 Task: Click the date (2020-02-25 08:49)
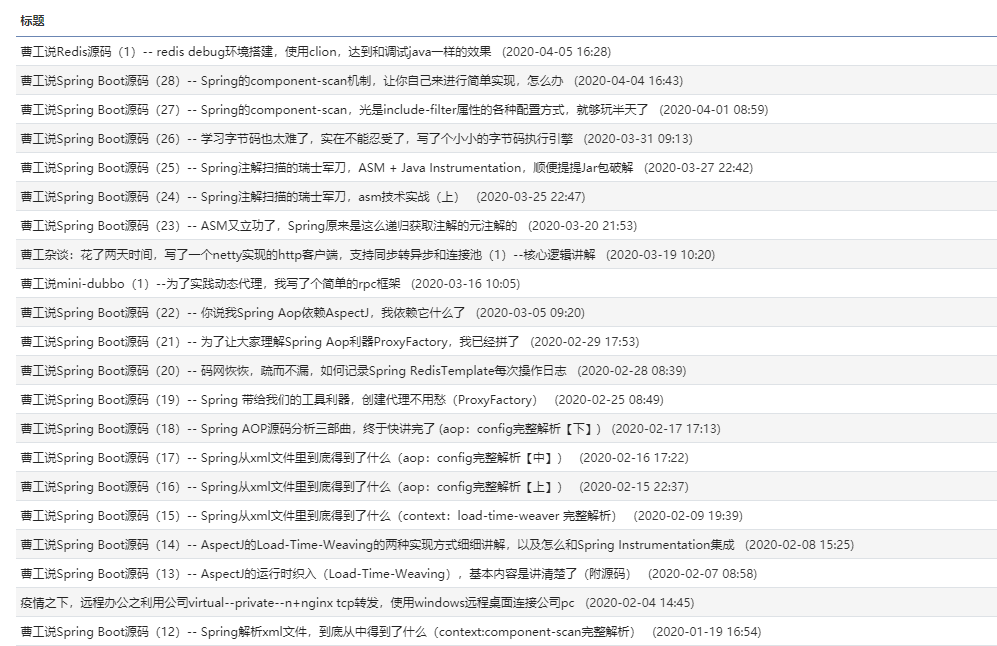coord(609,400)
